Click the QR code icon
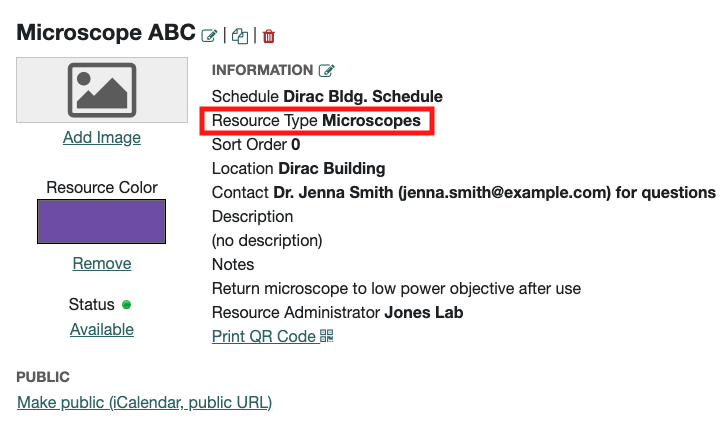 click(326, 337)
